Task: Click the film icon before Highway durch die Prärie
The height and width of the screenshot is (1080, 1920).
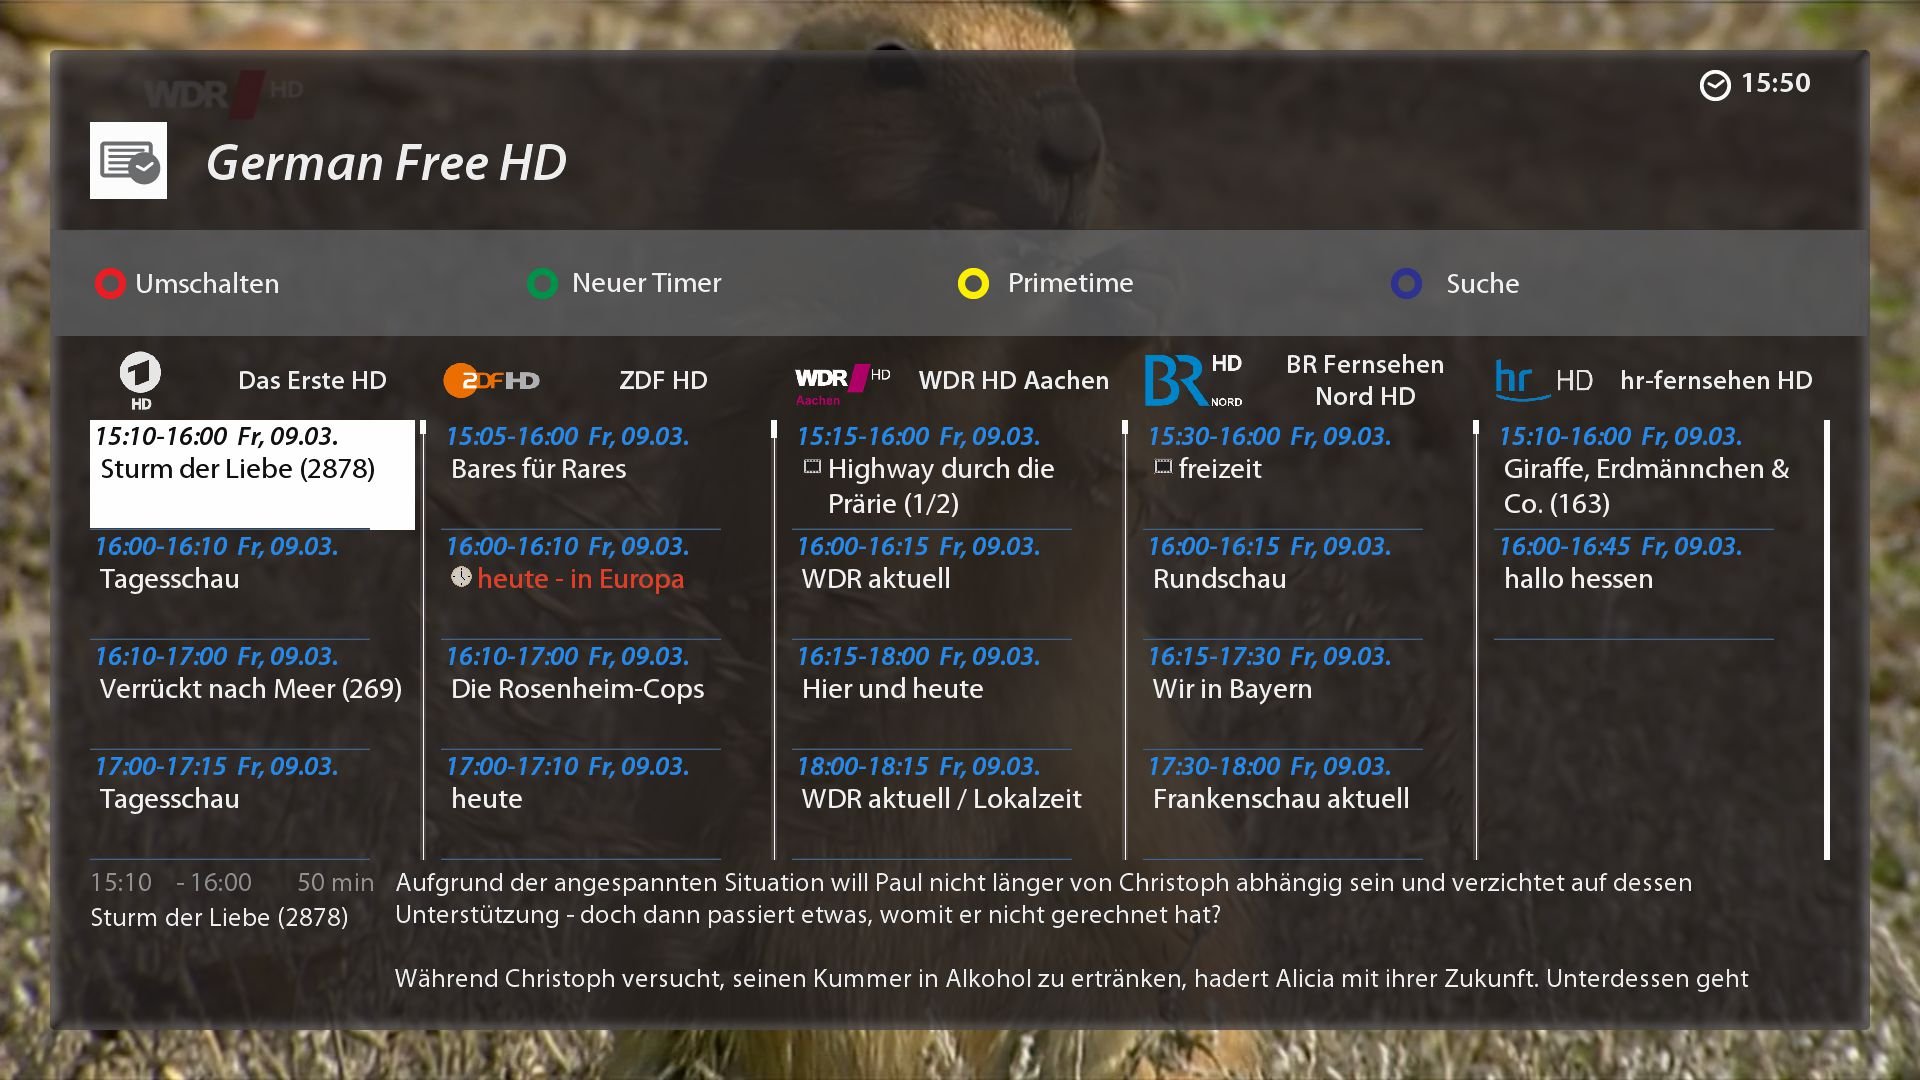Action: 812,466
